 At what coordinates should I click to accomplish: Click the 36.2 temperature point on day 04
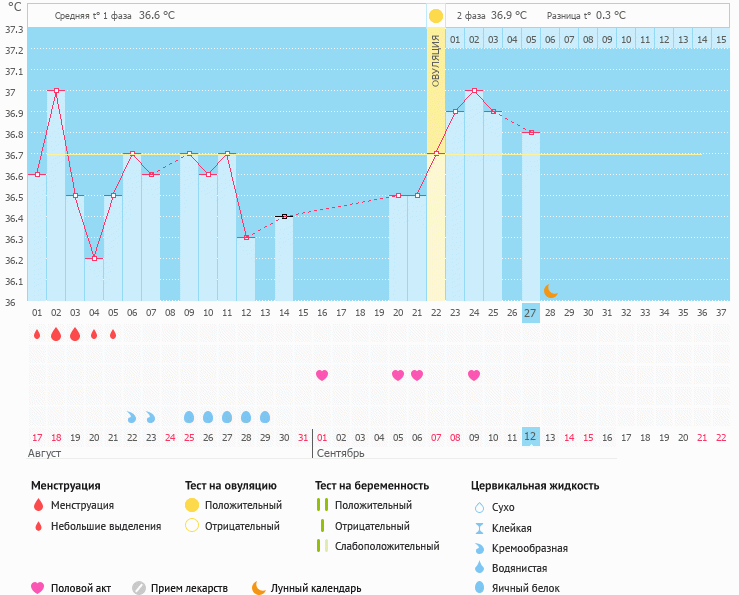[x=94, y=259]
